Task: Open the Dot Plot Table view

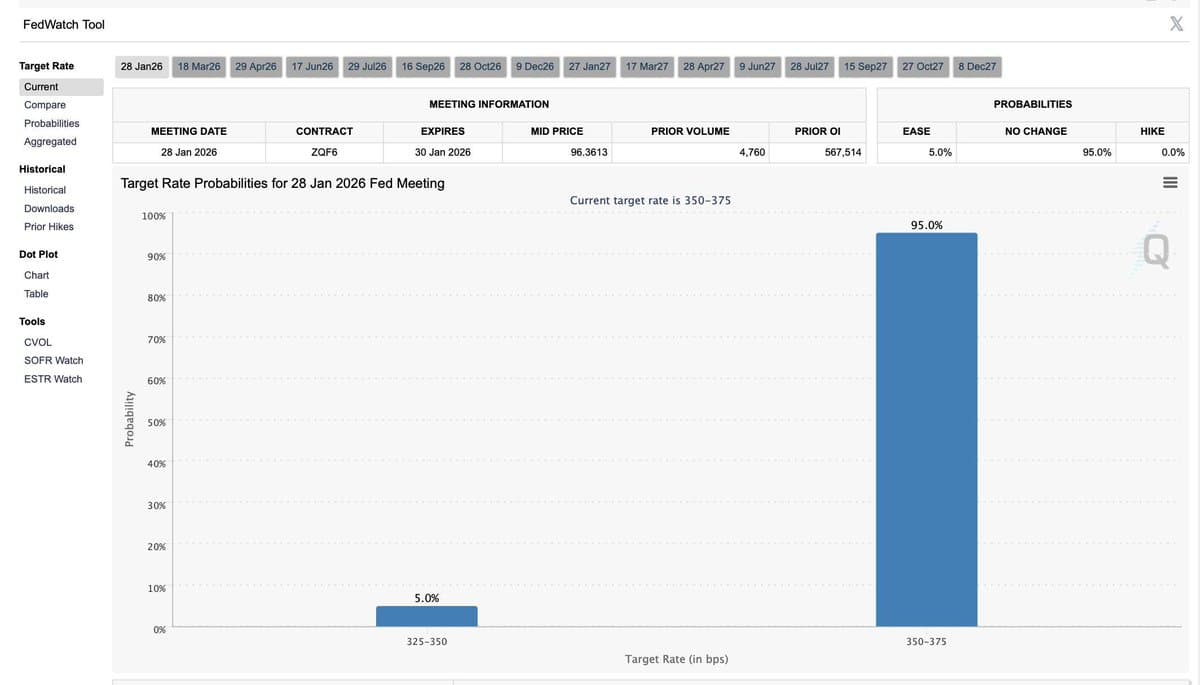Action: (36, 293)
